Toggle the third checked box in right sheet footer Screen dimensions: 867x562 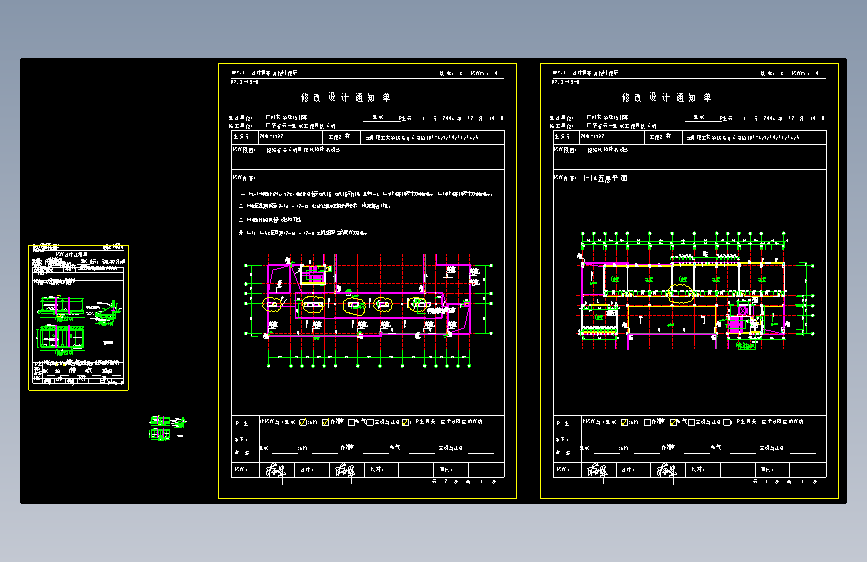(x=673, y=422)
